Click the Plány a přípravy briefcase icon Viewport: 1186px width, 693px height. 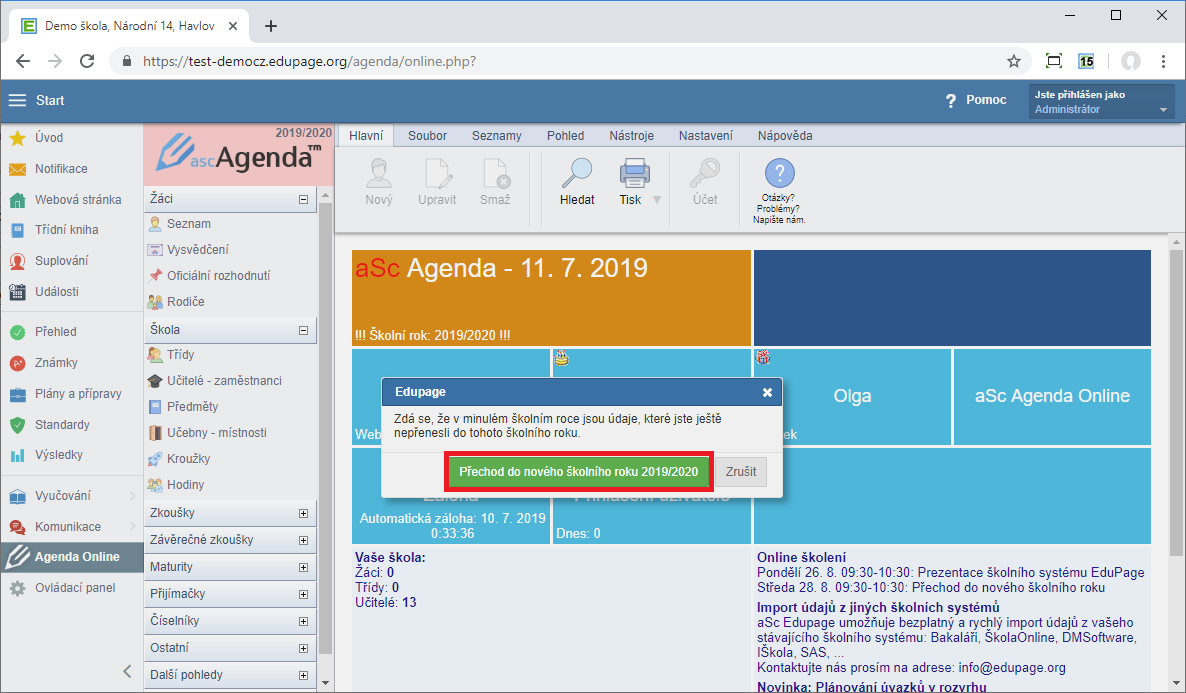click(17, 394)
